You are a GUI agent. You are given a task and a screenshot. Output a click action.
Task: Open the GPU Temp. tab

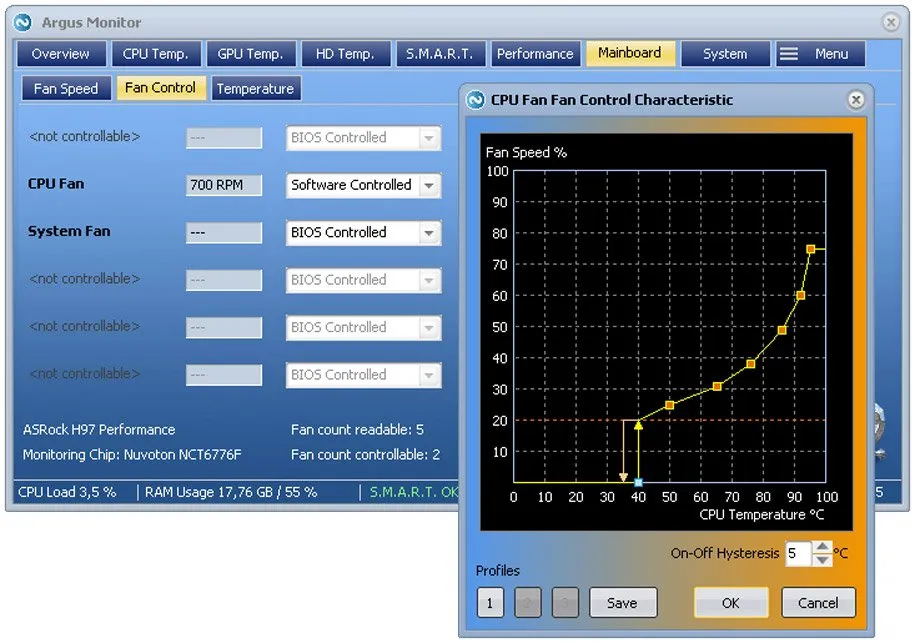251,54
